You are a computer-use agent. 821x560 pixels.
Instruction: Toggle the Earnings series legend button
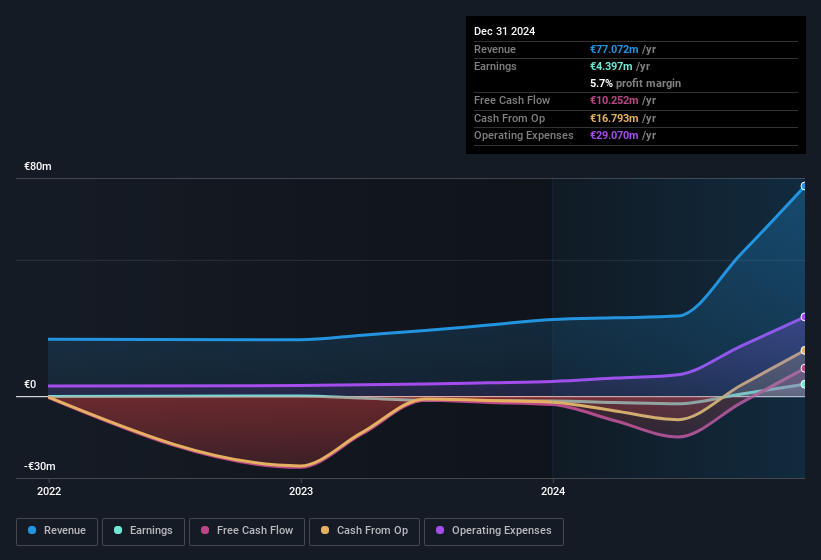tap(143, 532)
